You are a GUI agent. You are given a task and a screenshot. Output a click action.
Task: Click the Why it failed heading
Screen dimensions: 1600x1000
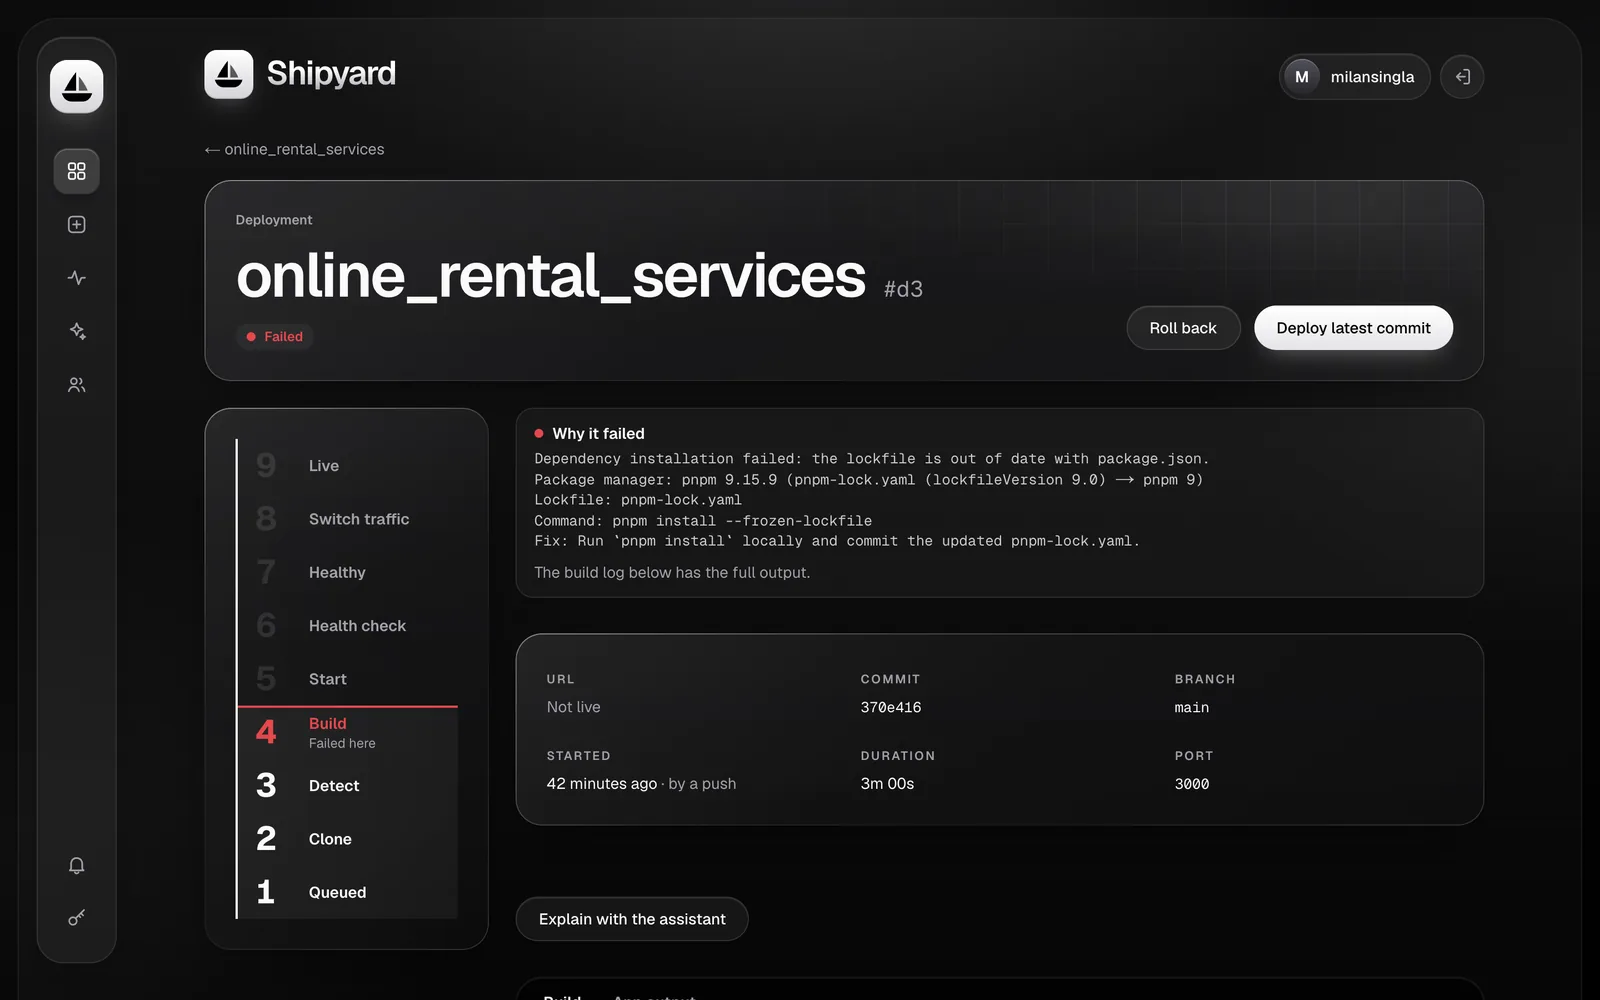[598, 434]
